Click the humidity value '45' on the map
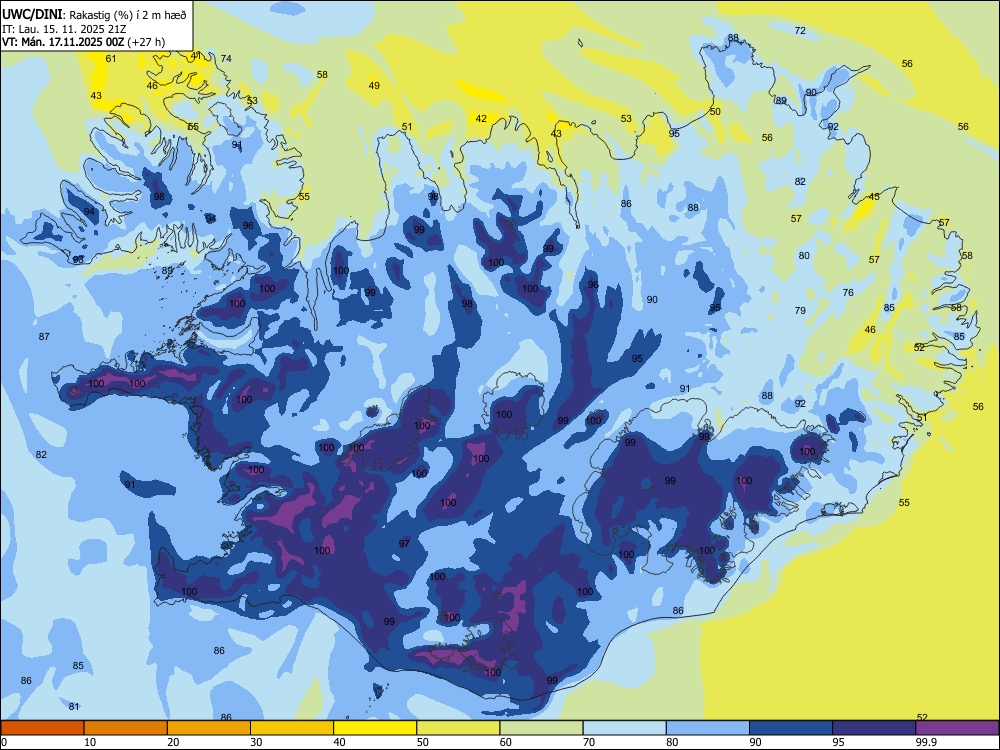This screenshot has height=750, width=1000. pos(874,197)
